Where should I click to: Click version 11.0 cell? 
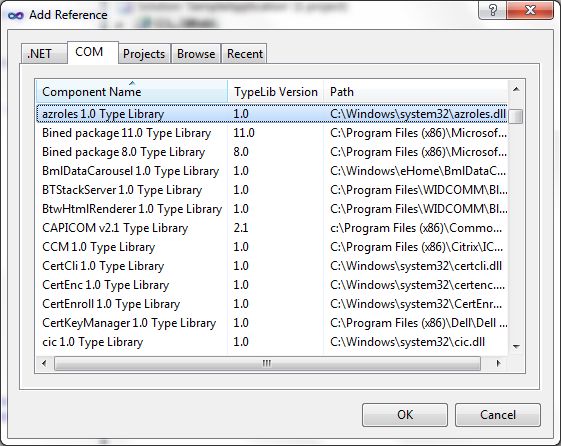[244, 133]
